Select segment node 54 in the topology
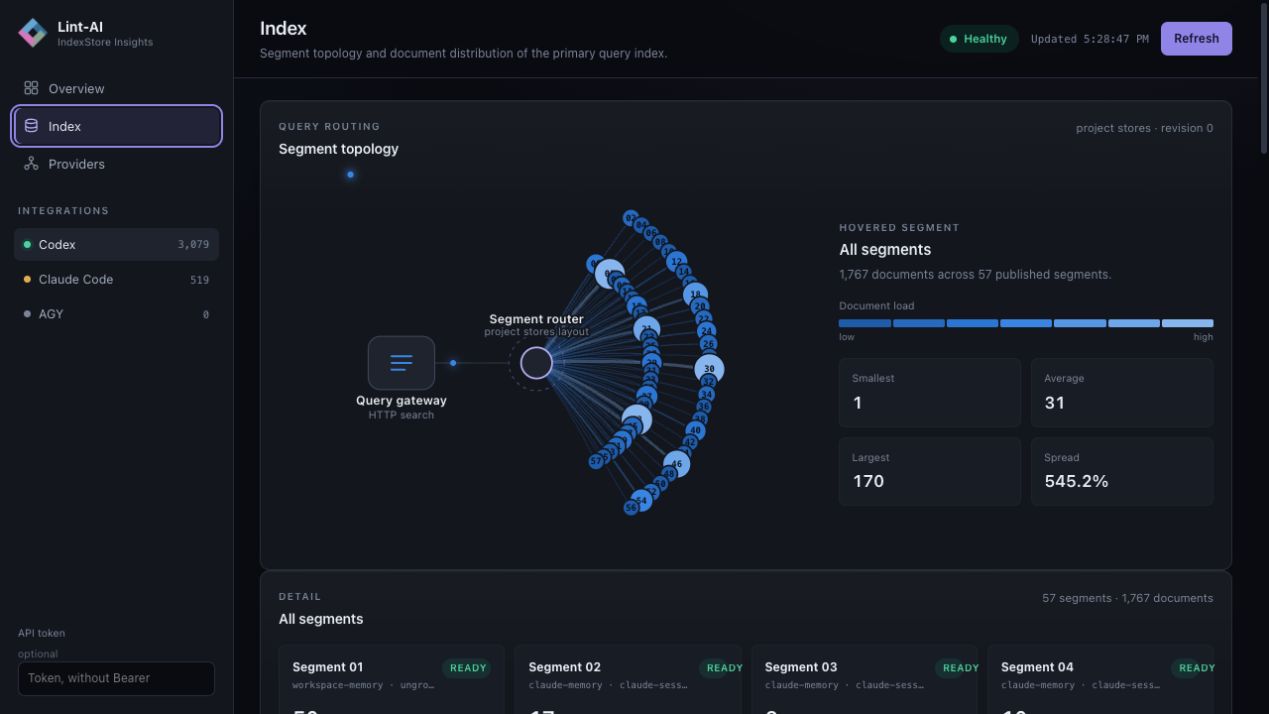 tap(641, 500)
